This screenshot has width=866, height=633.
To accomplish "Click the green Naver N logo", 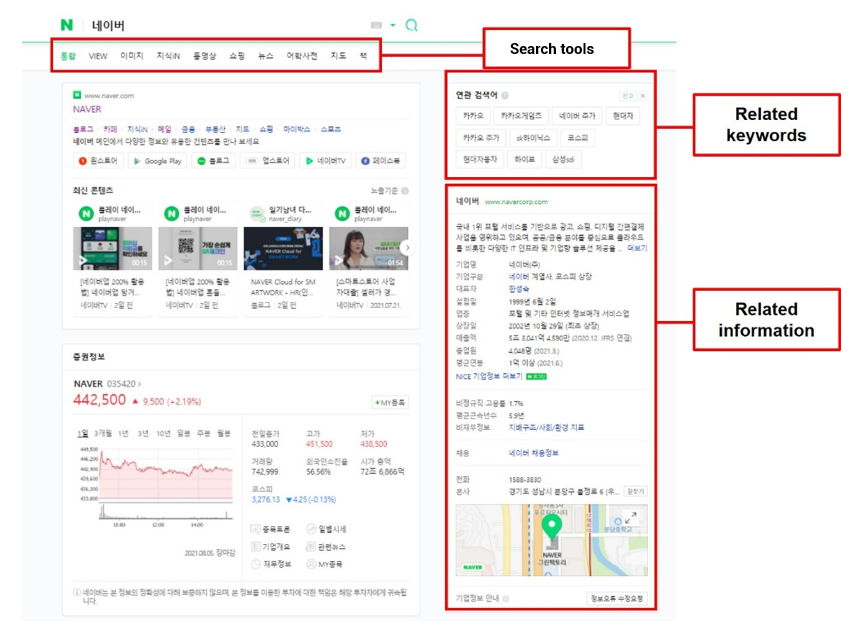I will 67,25.
